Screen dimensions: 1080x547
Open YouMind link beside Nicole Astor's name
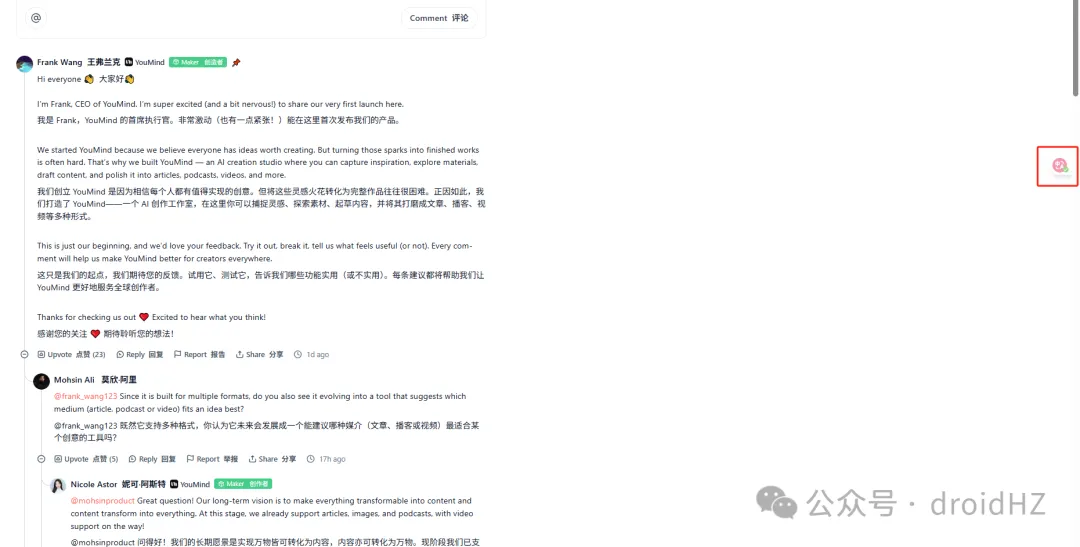190,484
